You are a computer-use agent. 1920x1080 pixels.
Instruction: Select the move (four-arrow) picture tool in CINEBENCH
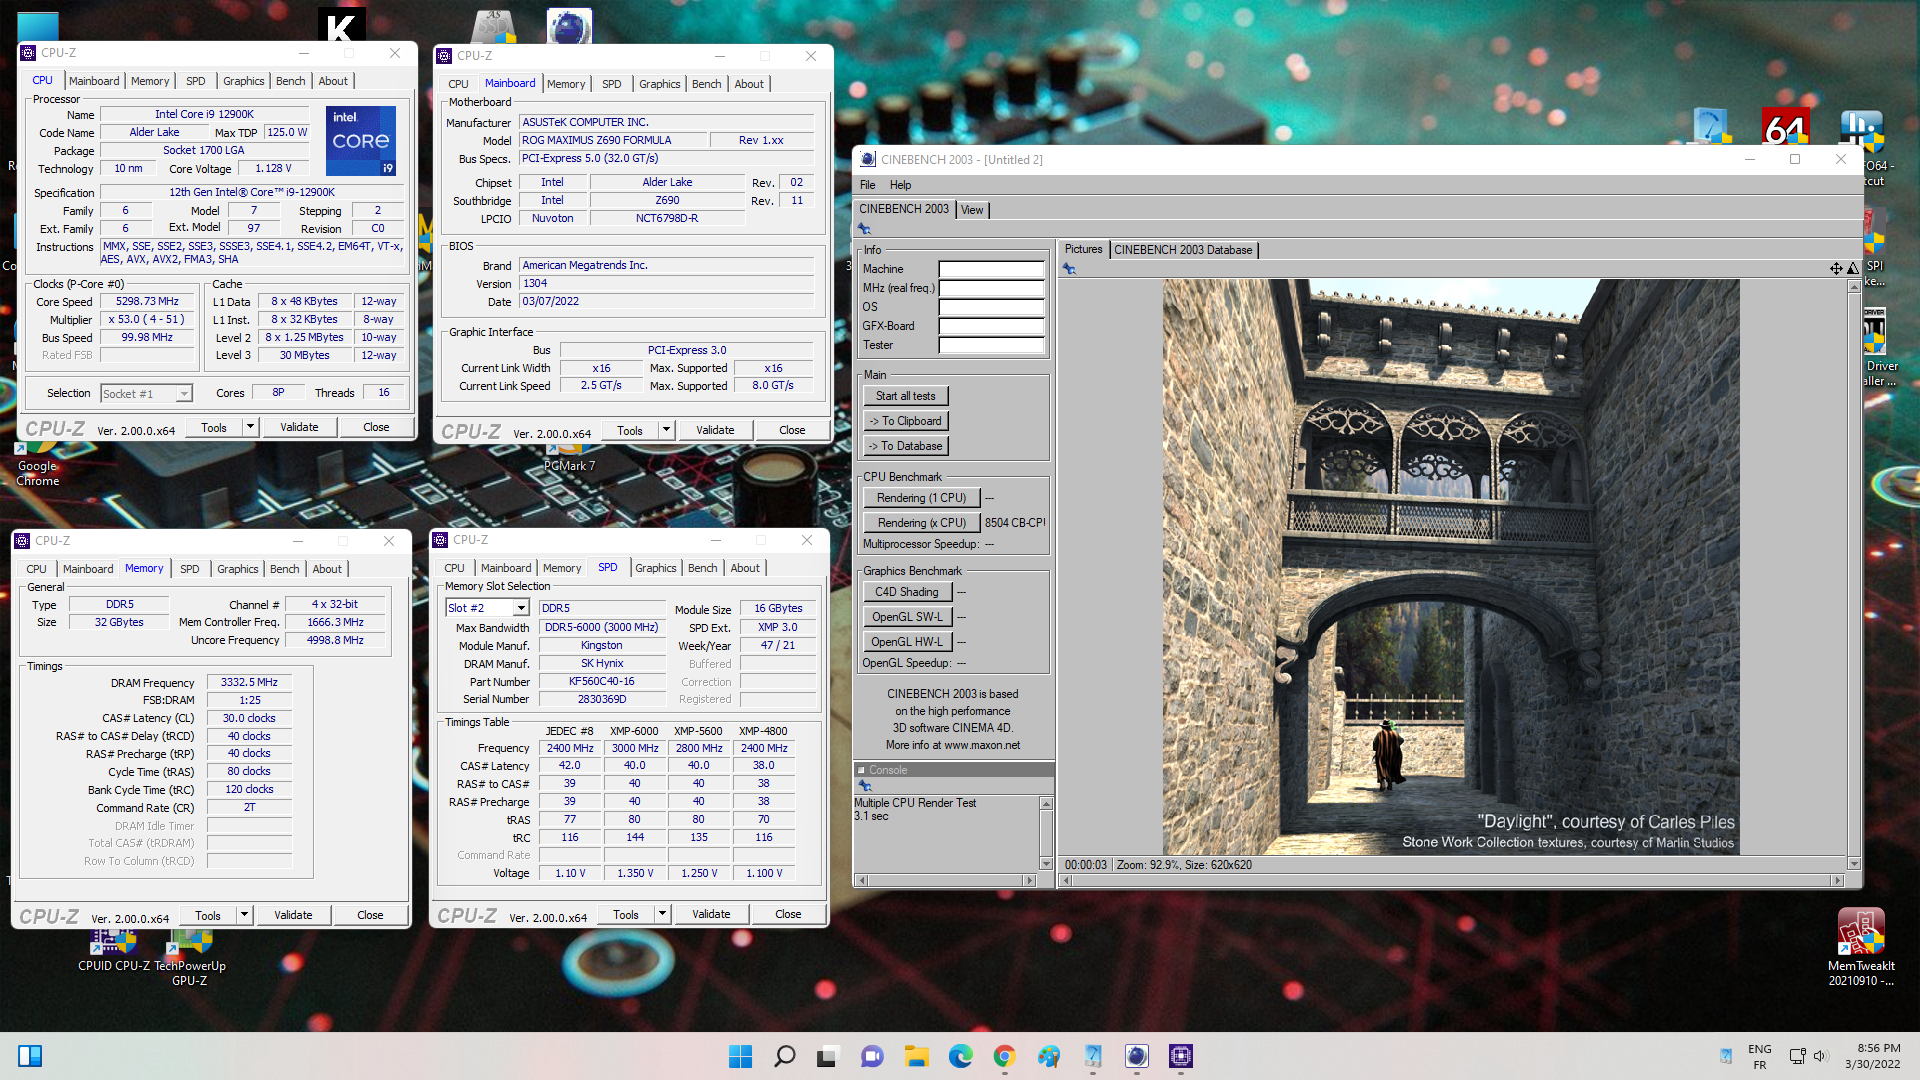pyautogui.click(x=1836, y=268)
